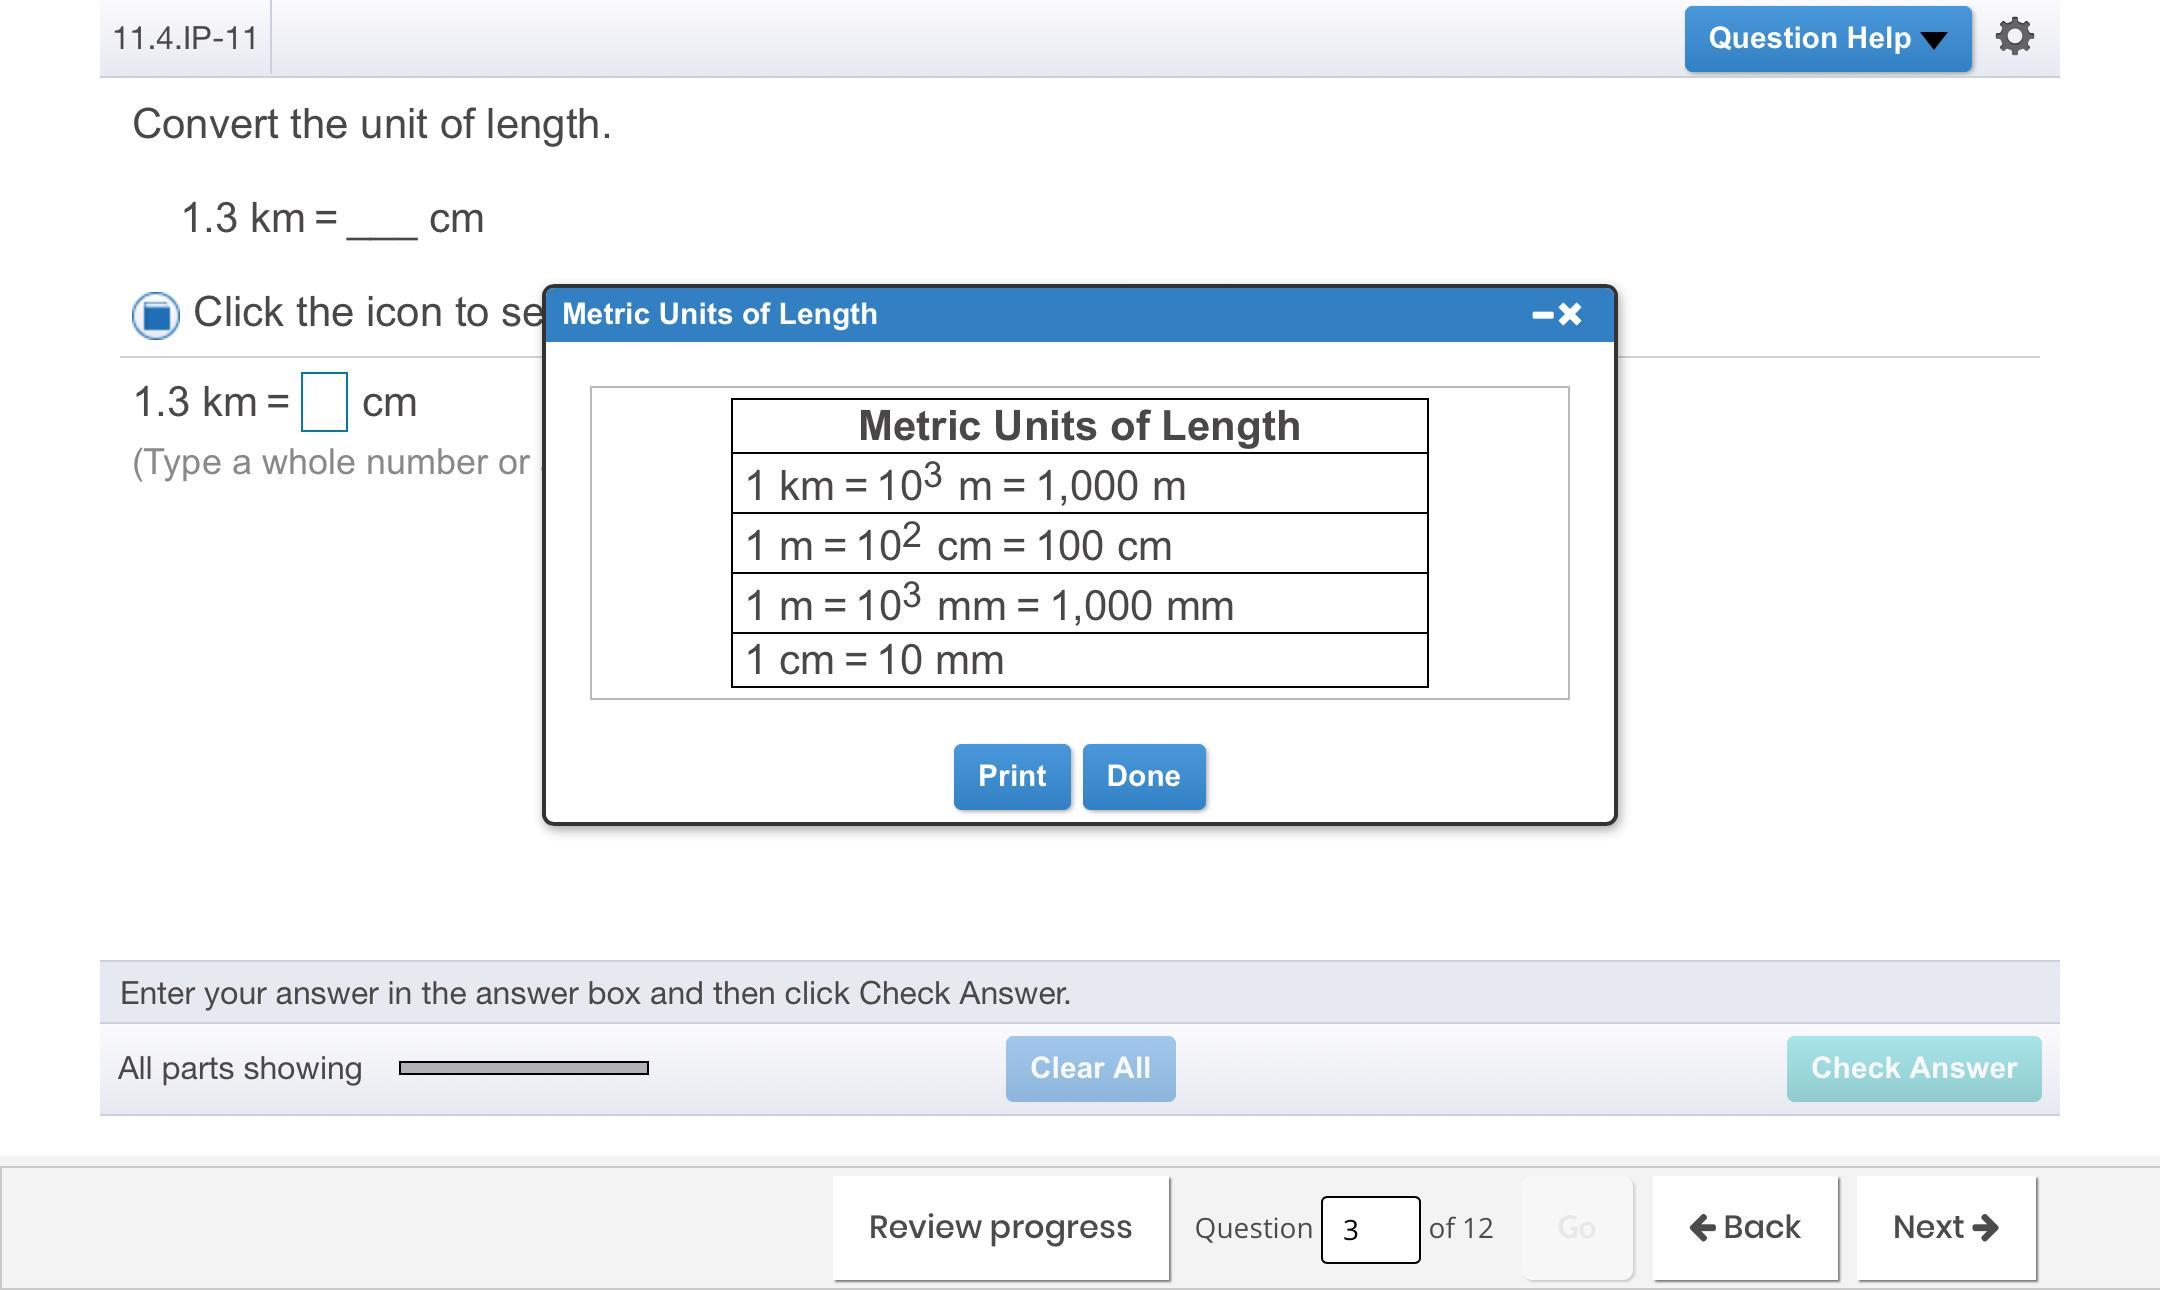
Task: Click the Check Answer button
Action: [x=1913, y=1068]
